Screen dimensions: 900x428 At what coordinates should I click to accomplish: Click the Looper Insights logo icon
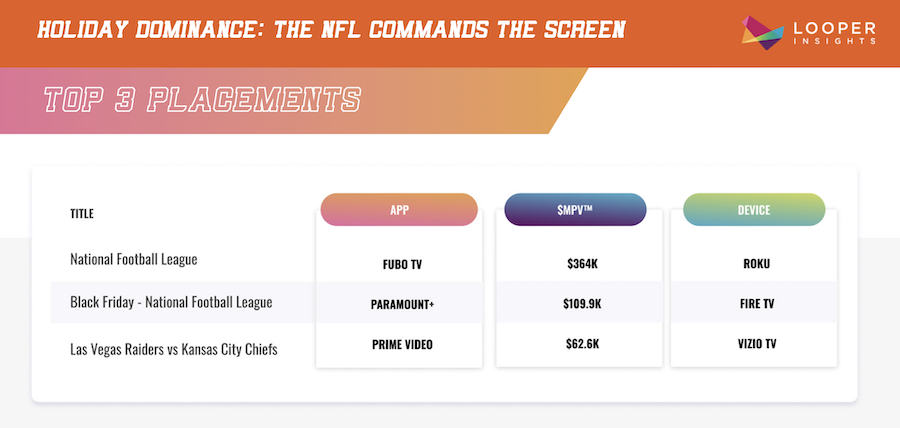(761, 31)
